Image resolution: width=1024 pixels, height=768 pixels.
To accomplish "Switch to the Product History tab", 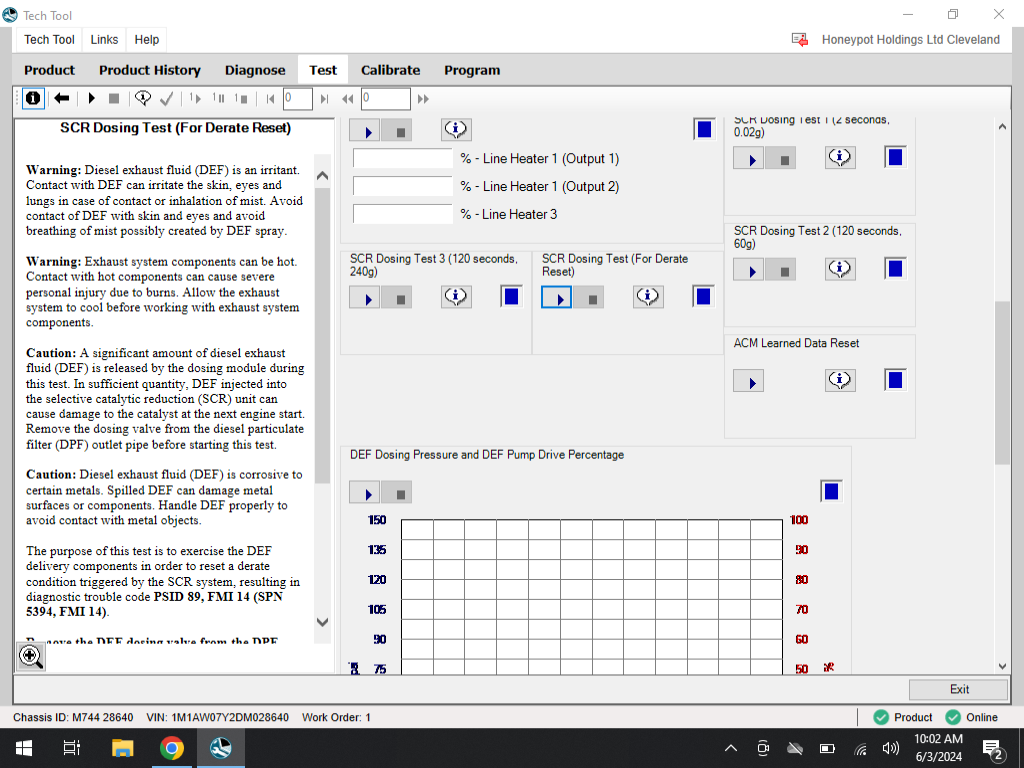I will click(150, 71).
